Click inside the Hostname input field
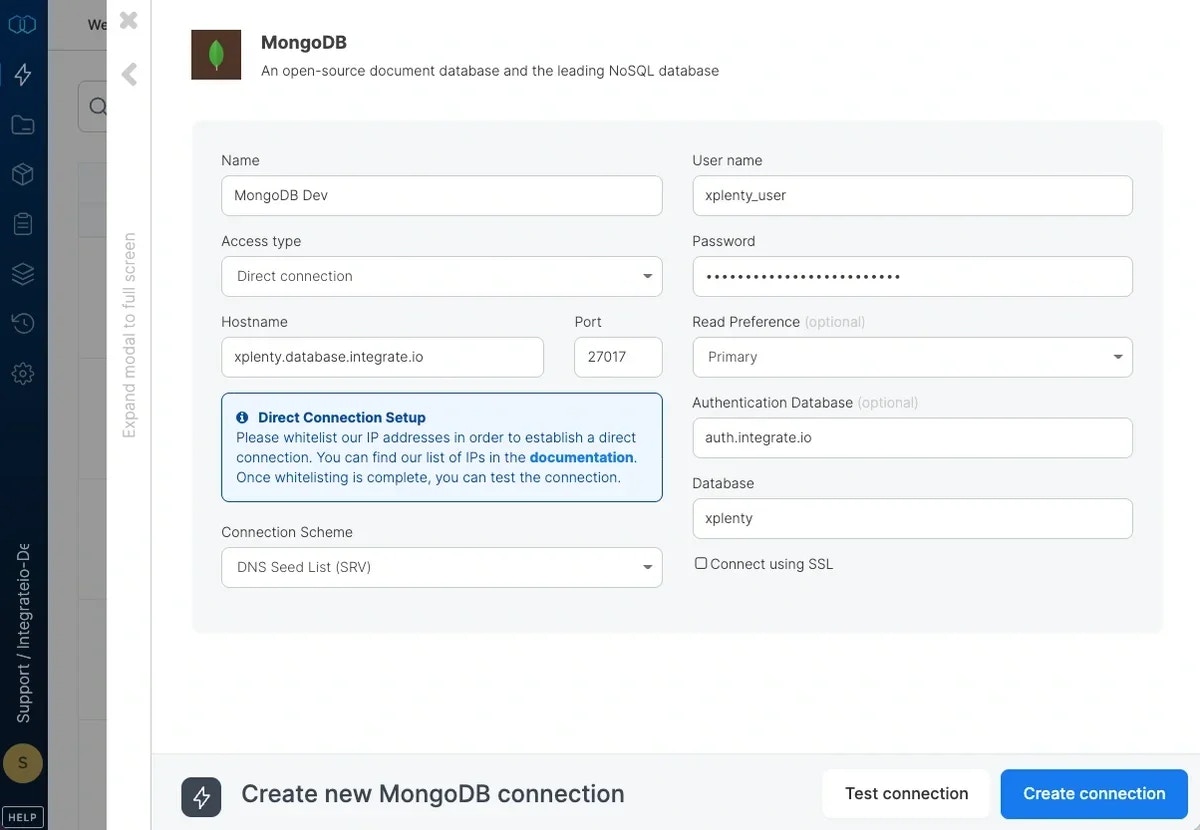The image size is (1200, 830). (382, 357)
